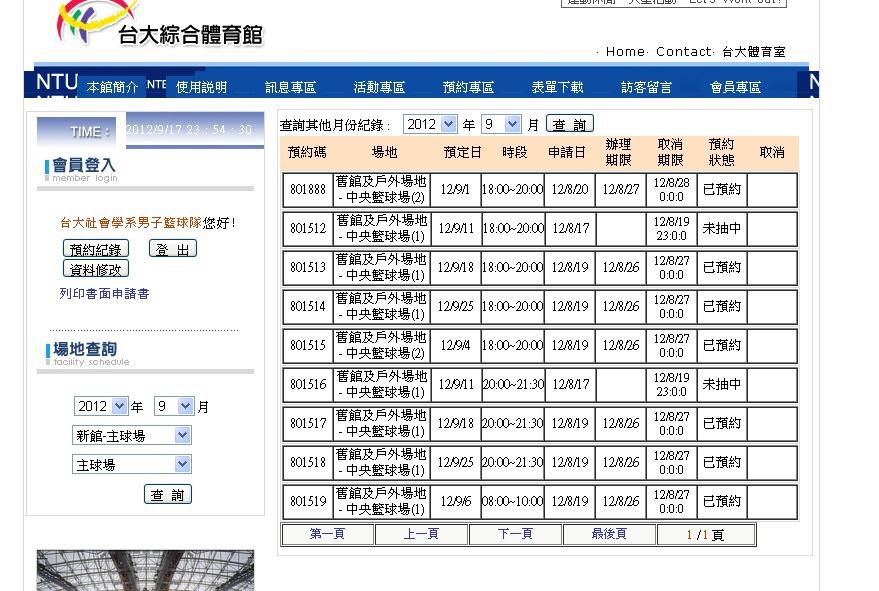
Task: Go to 訊息專區 section
Action: 290,87
